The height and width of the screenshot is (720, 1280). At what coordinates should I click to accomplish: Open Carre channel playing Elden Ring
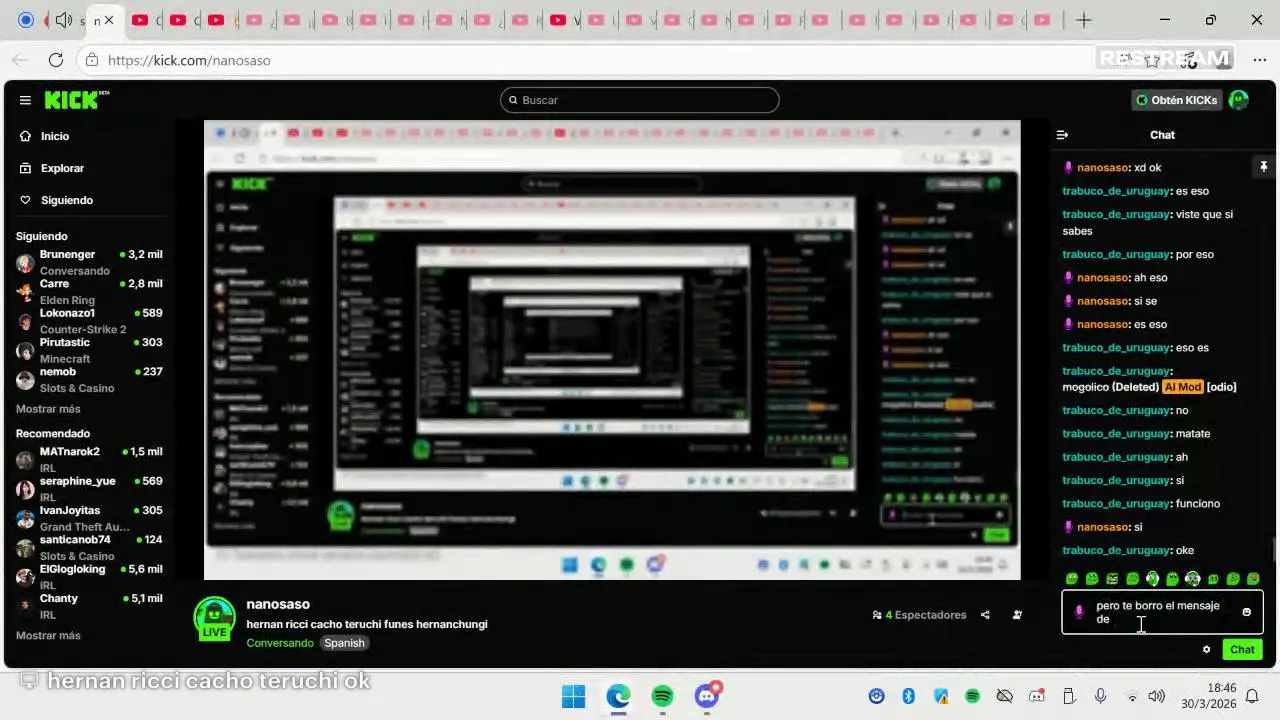pyautogui.click(x=88, y=291)
